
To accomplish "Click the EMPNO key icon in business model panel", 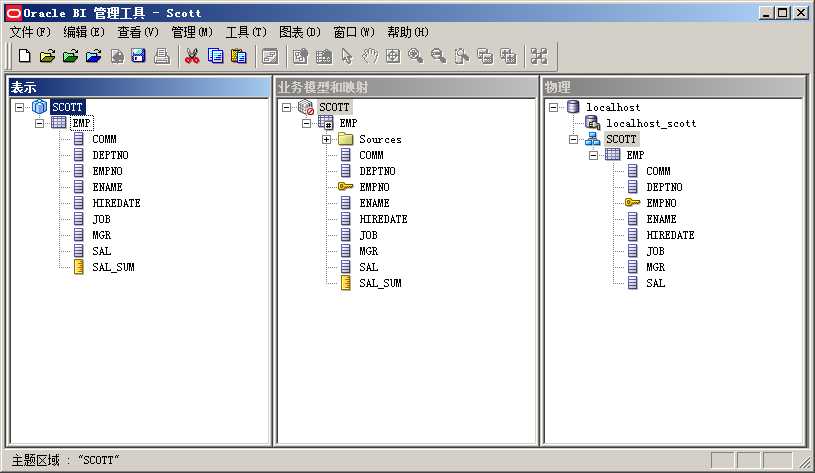I will click(x=345, y=187).
